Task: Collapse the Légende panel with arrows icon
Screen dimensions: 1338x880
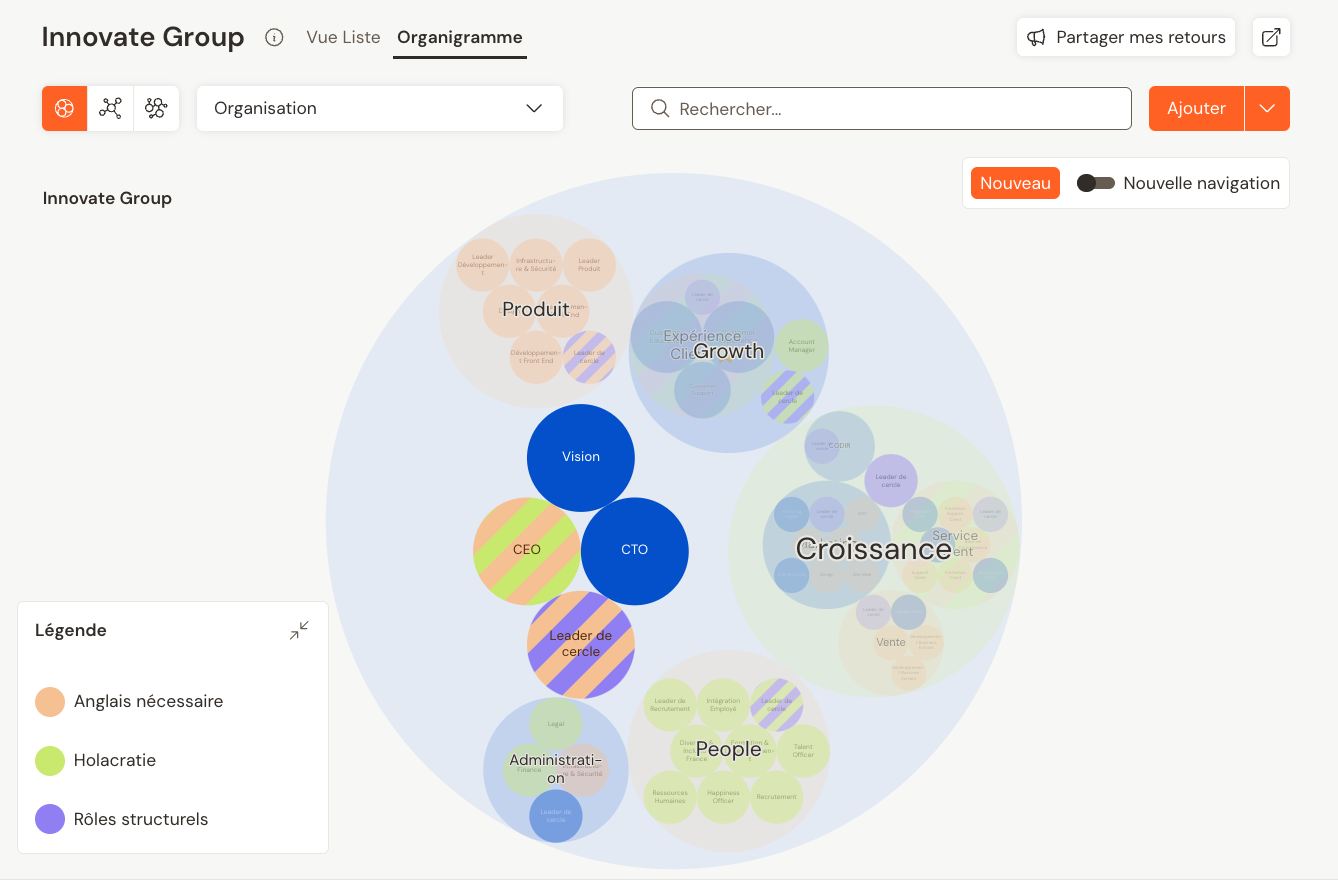Action: click(299, 630)
